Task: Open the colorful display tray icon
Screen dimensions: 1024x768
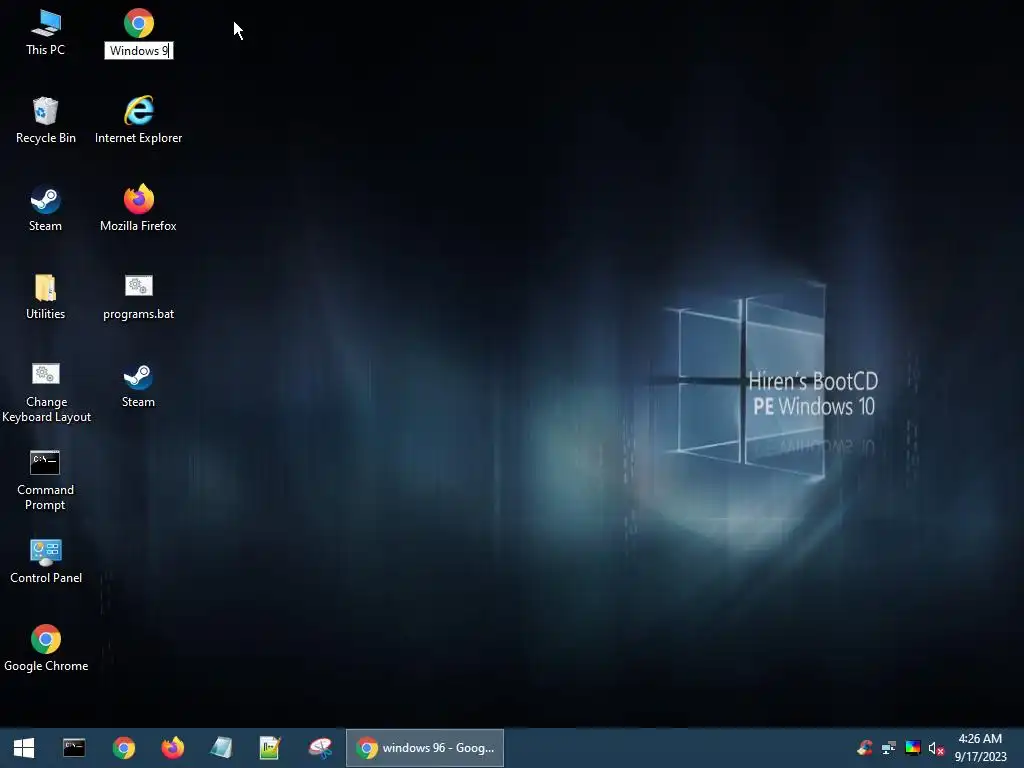Action: [912, 748]
